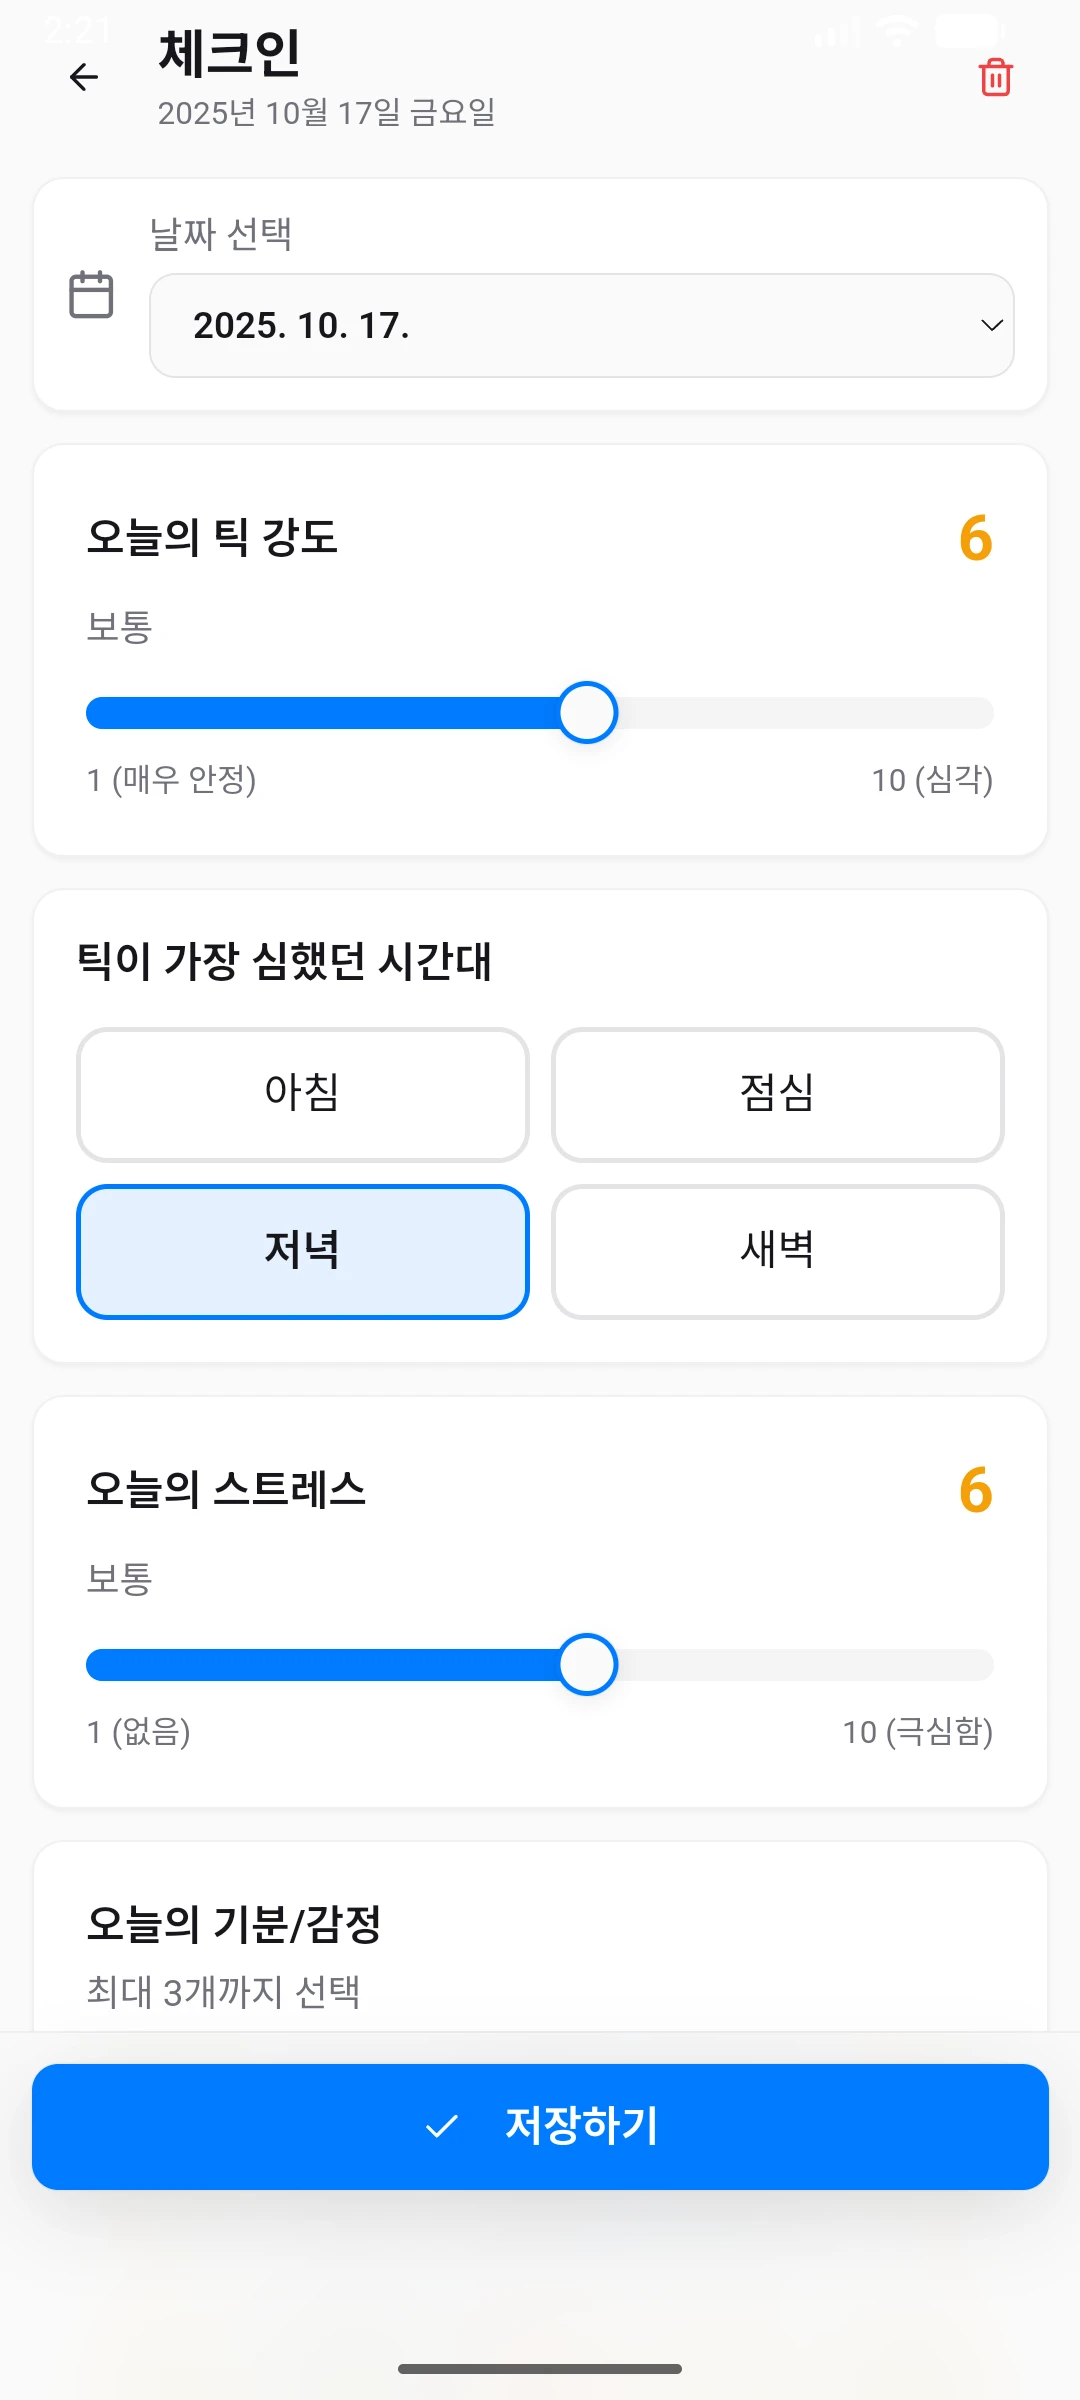Select the 점심 time option
The width and height of the screenshot is (1080, 2400).
tap(777, 1094)
